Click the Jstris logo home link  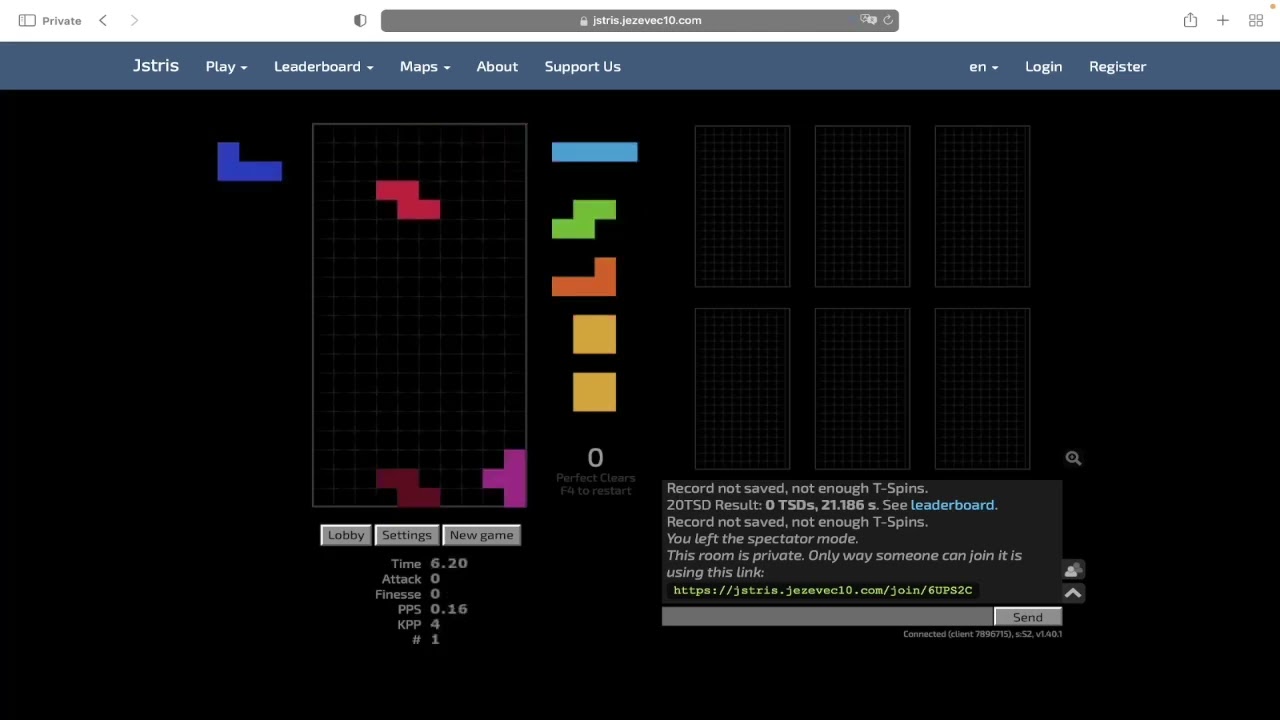156,66
